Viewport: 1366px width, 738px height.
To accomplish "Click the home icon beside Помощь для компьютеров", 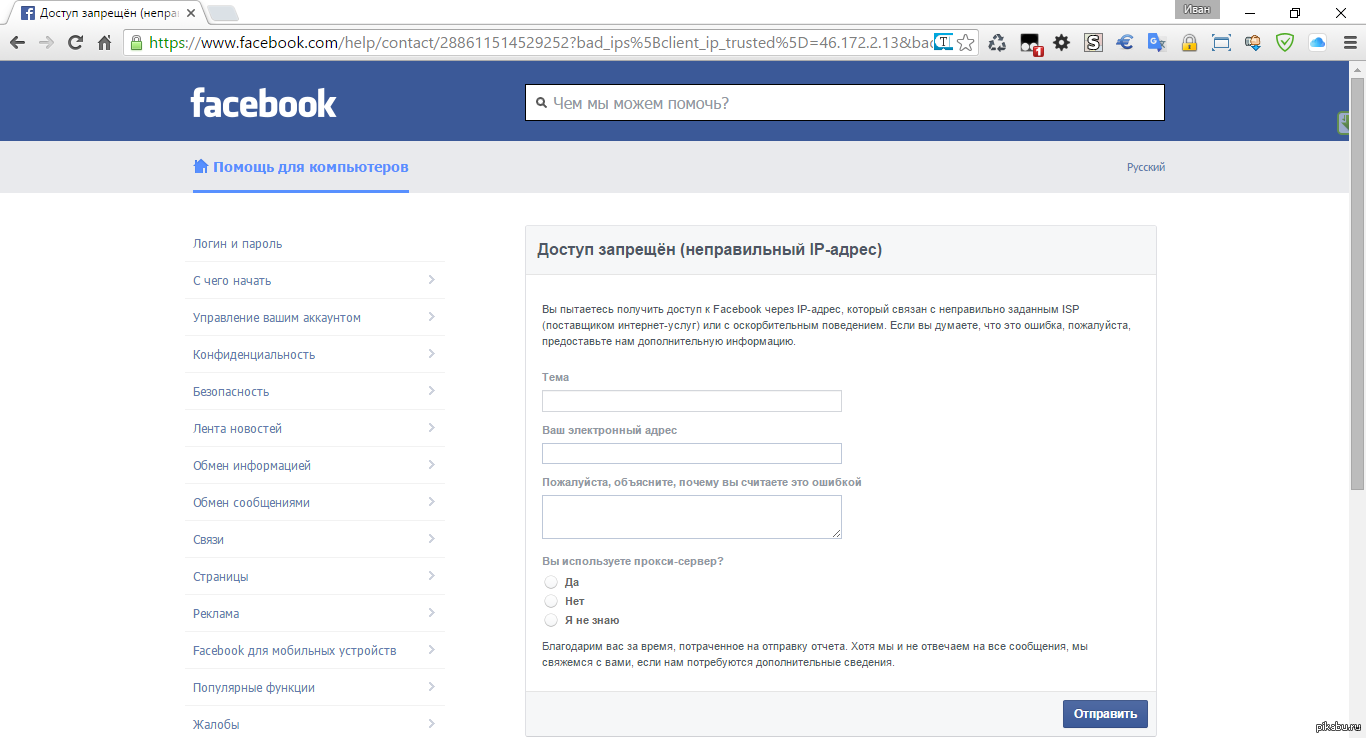I will tap(201, 167).
